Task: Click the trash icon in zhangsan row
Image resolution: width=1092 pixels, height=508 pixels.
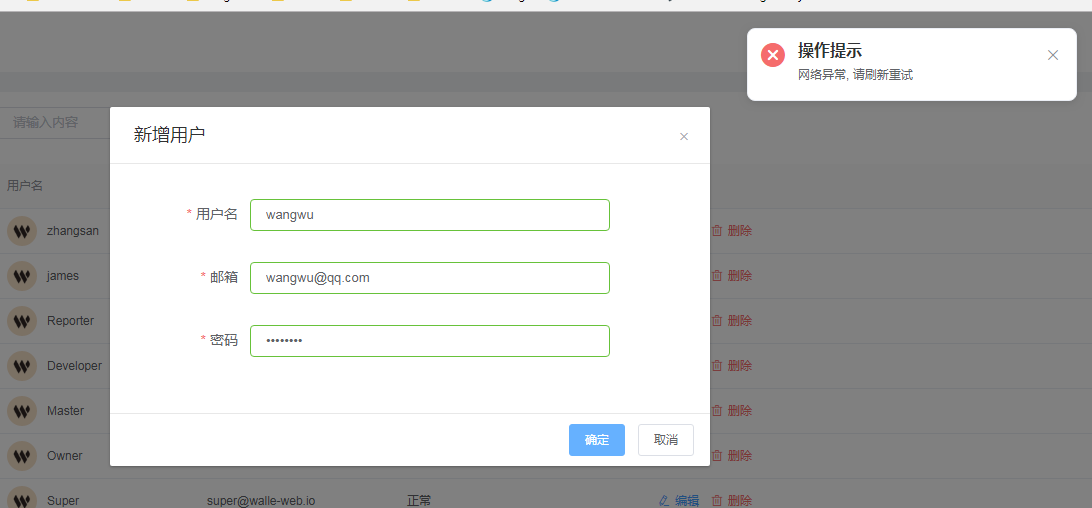Action: [717, 231]
